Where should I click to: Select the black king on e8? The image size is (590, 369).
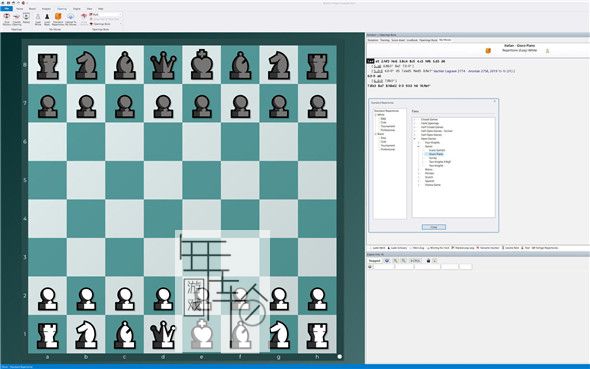(x=202, y=64)
